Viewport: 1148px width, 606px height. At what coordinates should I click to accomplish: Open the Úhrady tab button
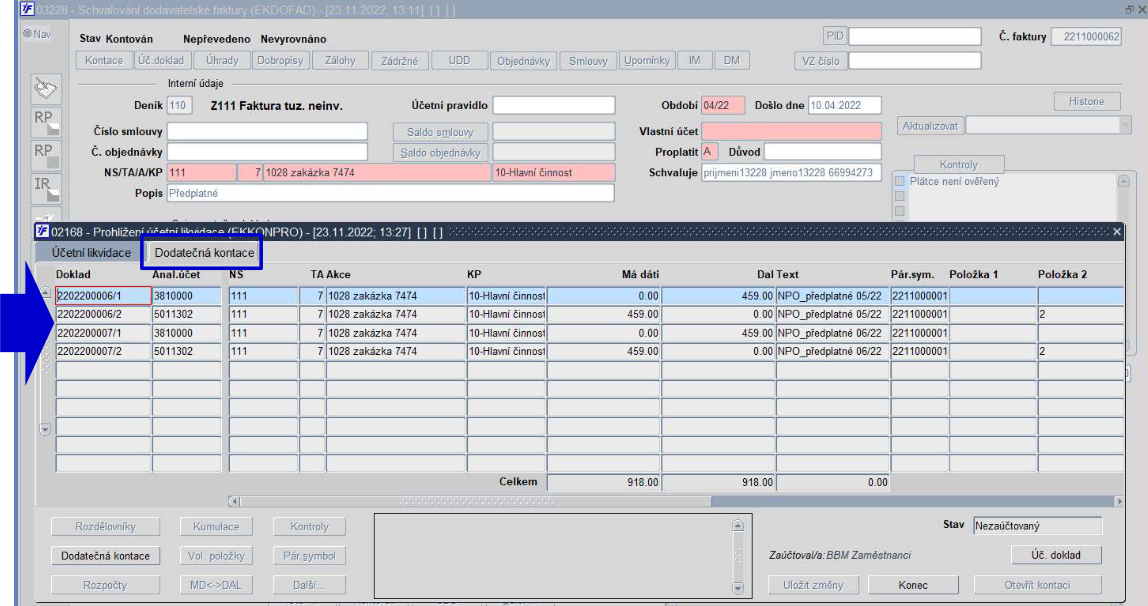222,61
